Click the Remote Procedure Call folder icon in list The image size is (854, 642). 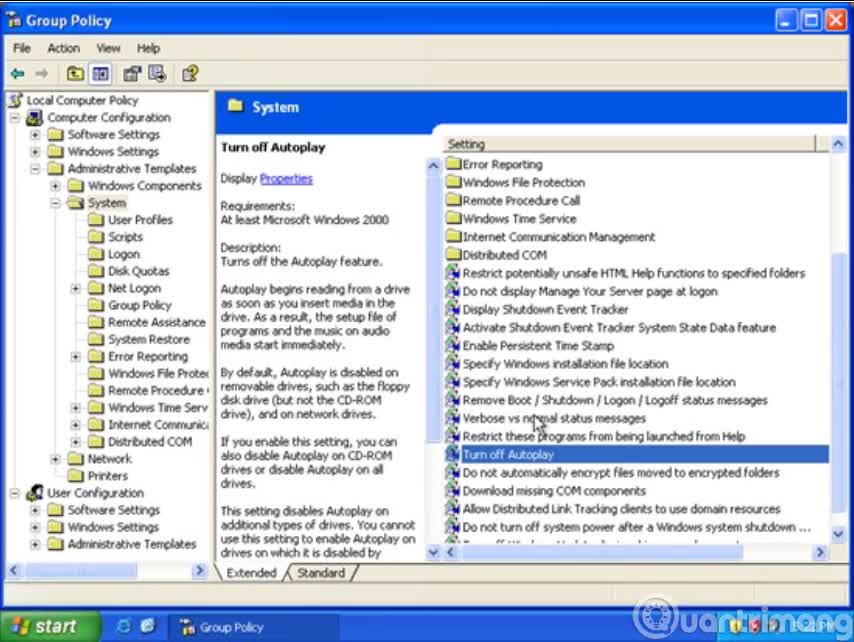[x=453, y=200]
